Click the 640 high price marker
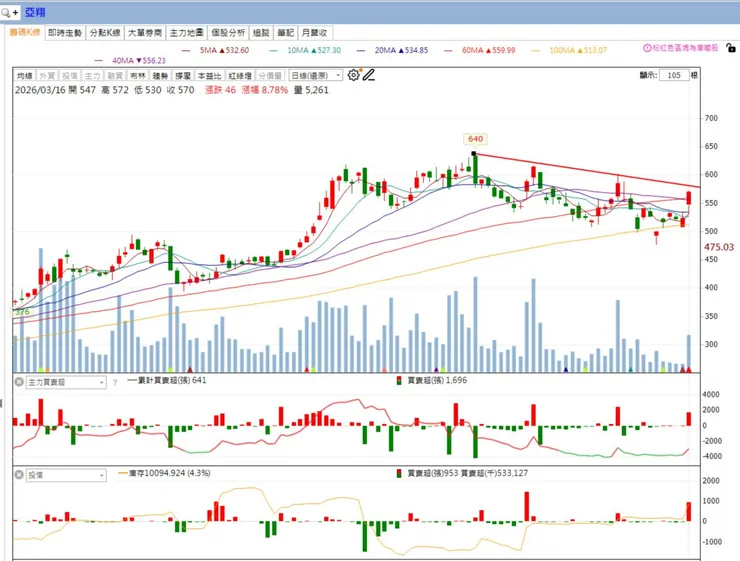 tap(475, 139)
